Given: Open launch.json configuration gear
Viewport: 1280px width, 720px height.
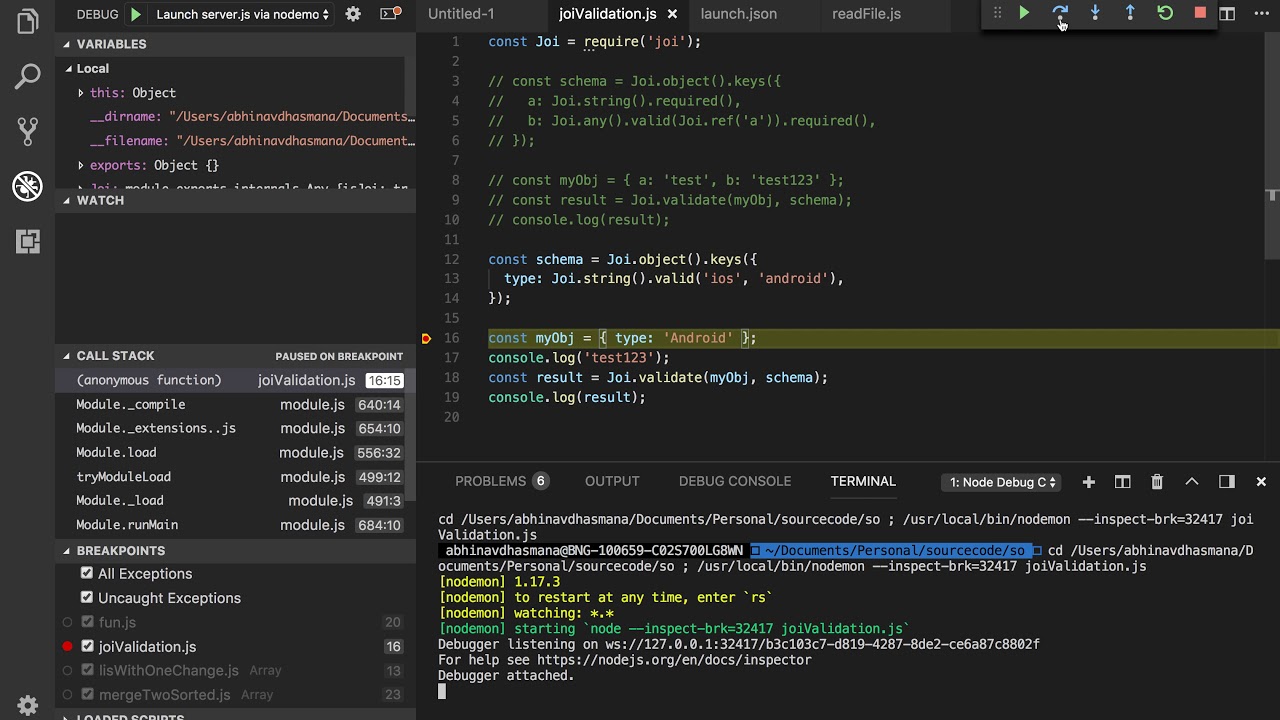Looking at the screenshot, I should click(x=353, y=14).
